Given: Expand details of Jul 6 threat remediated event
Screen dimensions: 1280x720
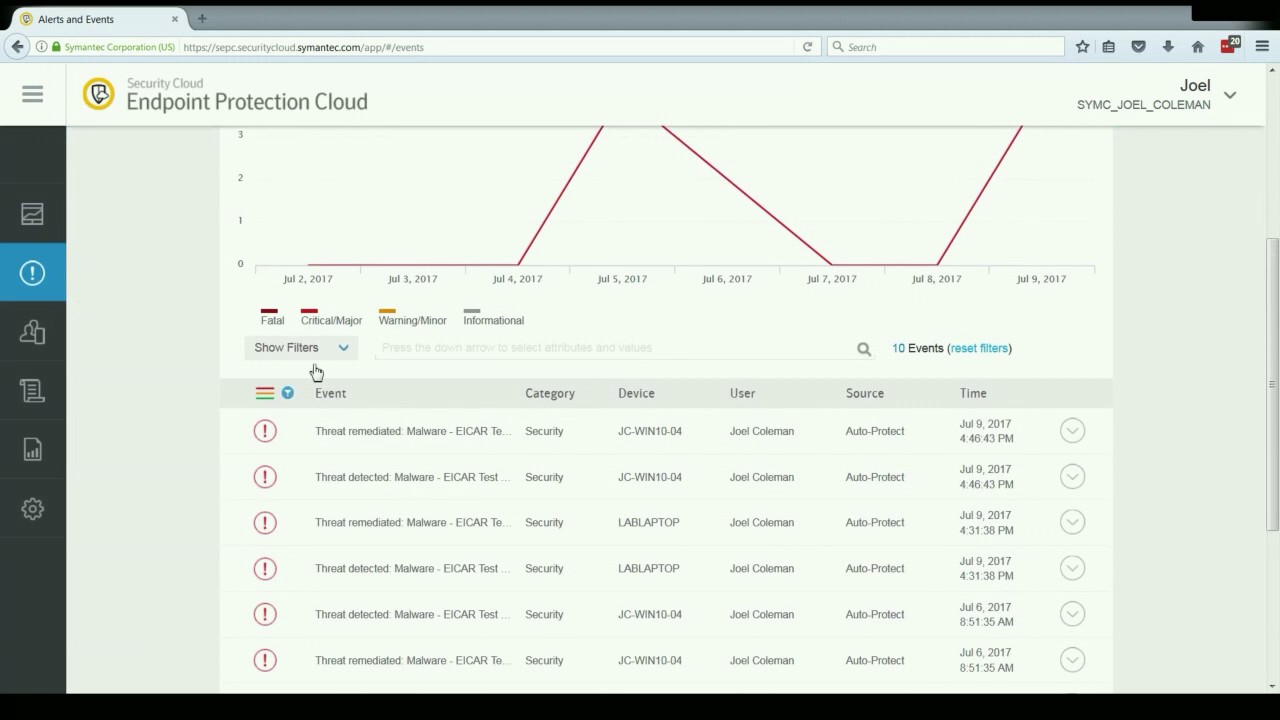Looking at the screenshot, I should [1072, 660].
